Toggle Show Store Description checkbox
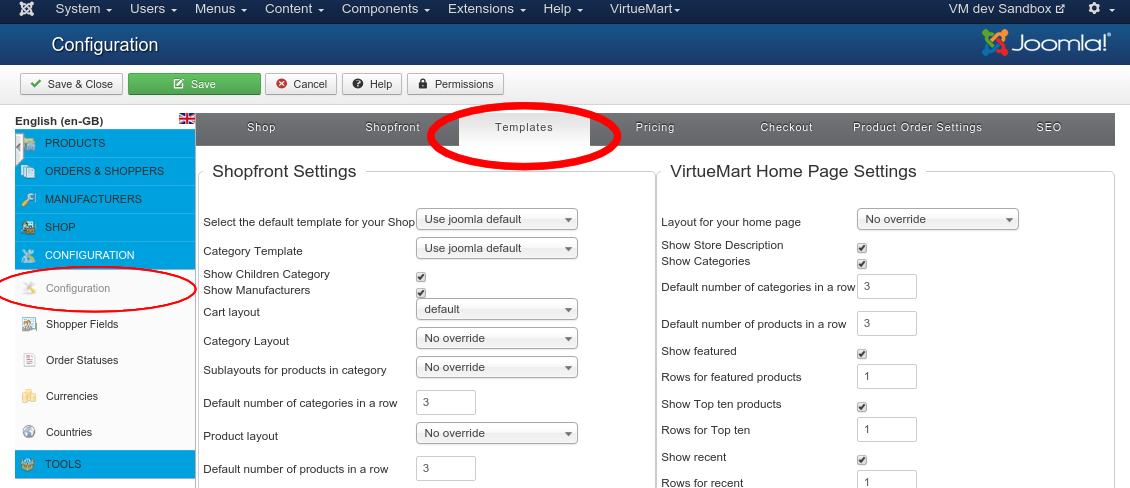Screen dimensions: 1130x488 point(862,248)
